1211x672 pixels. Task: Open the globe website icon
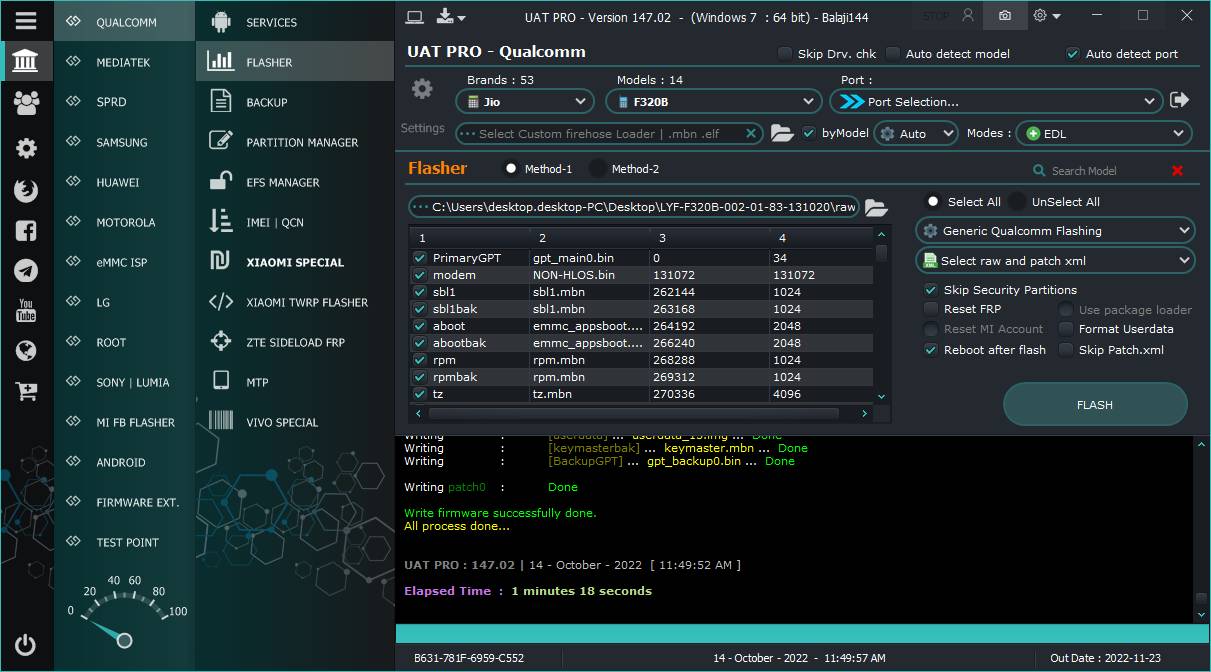click(x=26, y=351)
